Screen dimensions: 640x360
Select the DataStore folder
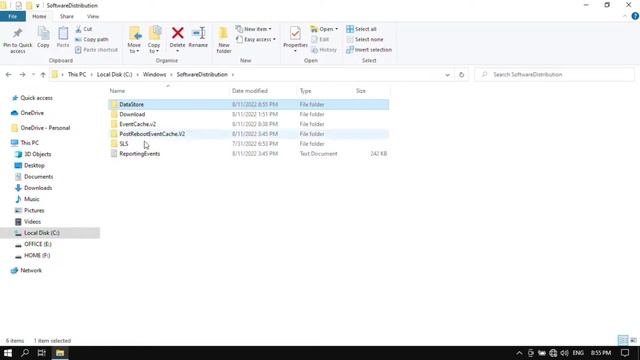pyautogui.click(x=249, y=104)
